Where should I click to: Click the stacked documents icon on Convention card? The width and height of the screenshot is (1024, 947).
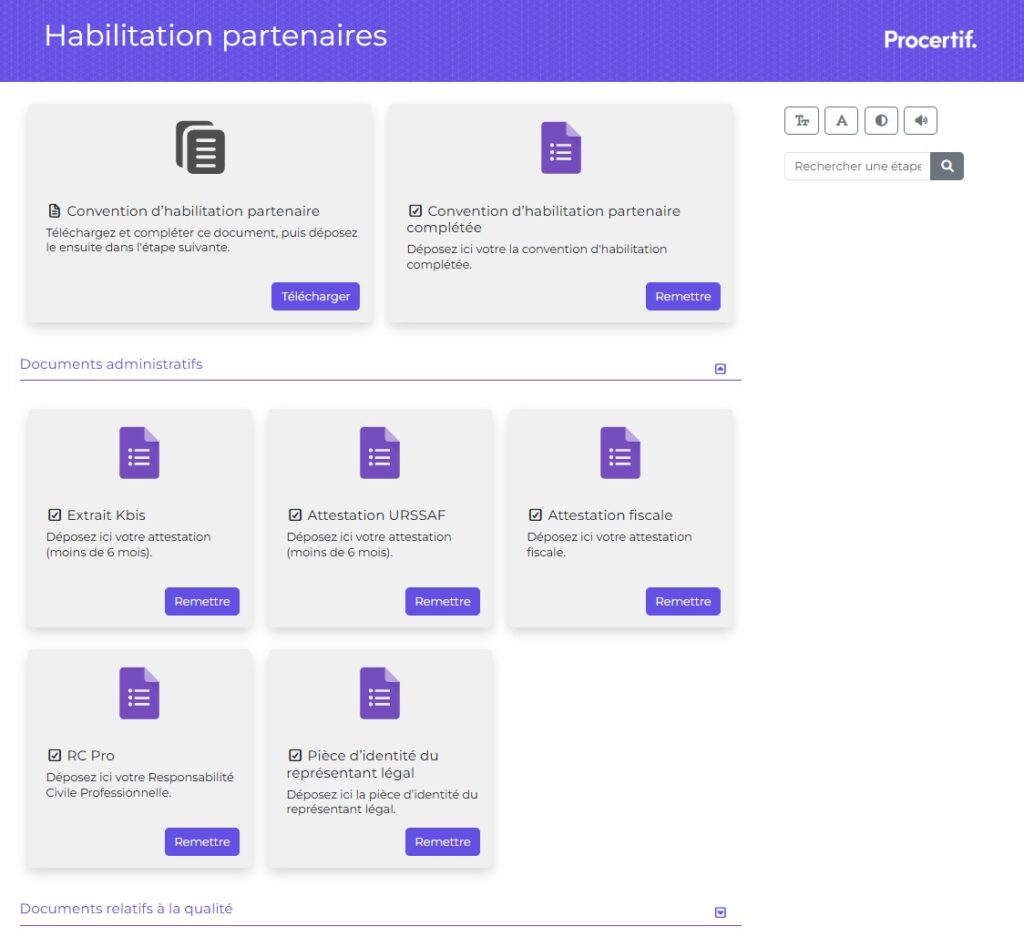click(x=200, y=148)
